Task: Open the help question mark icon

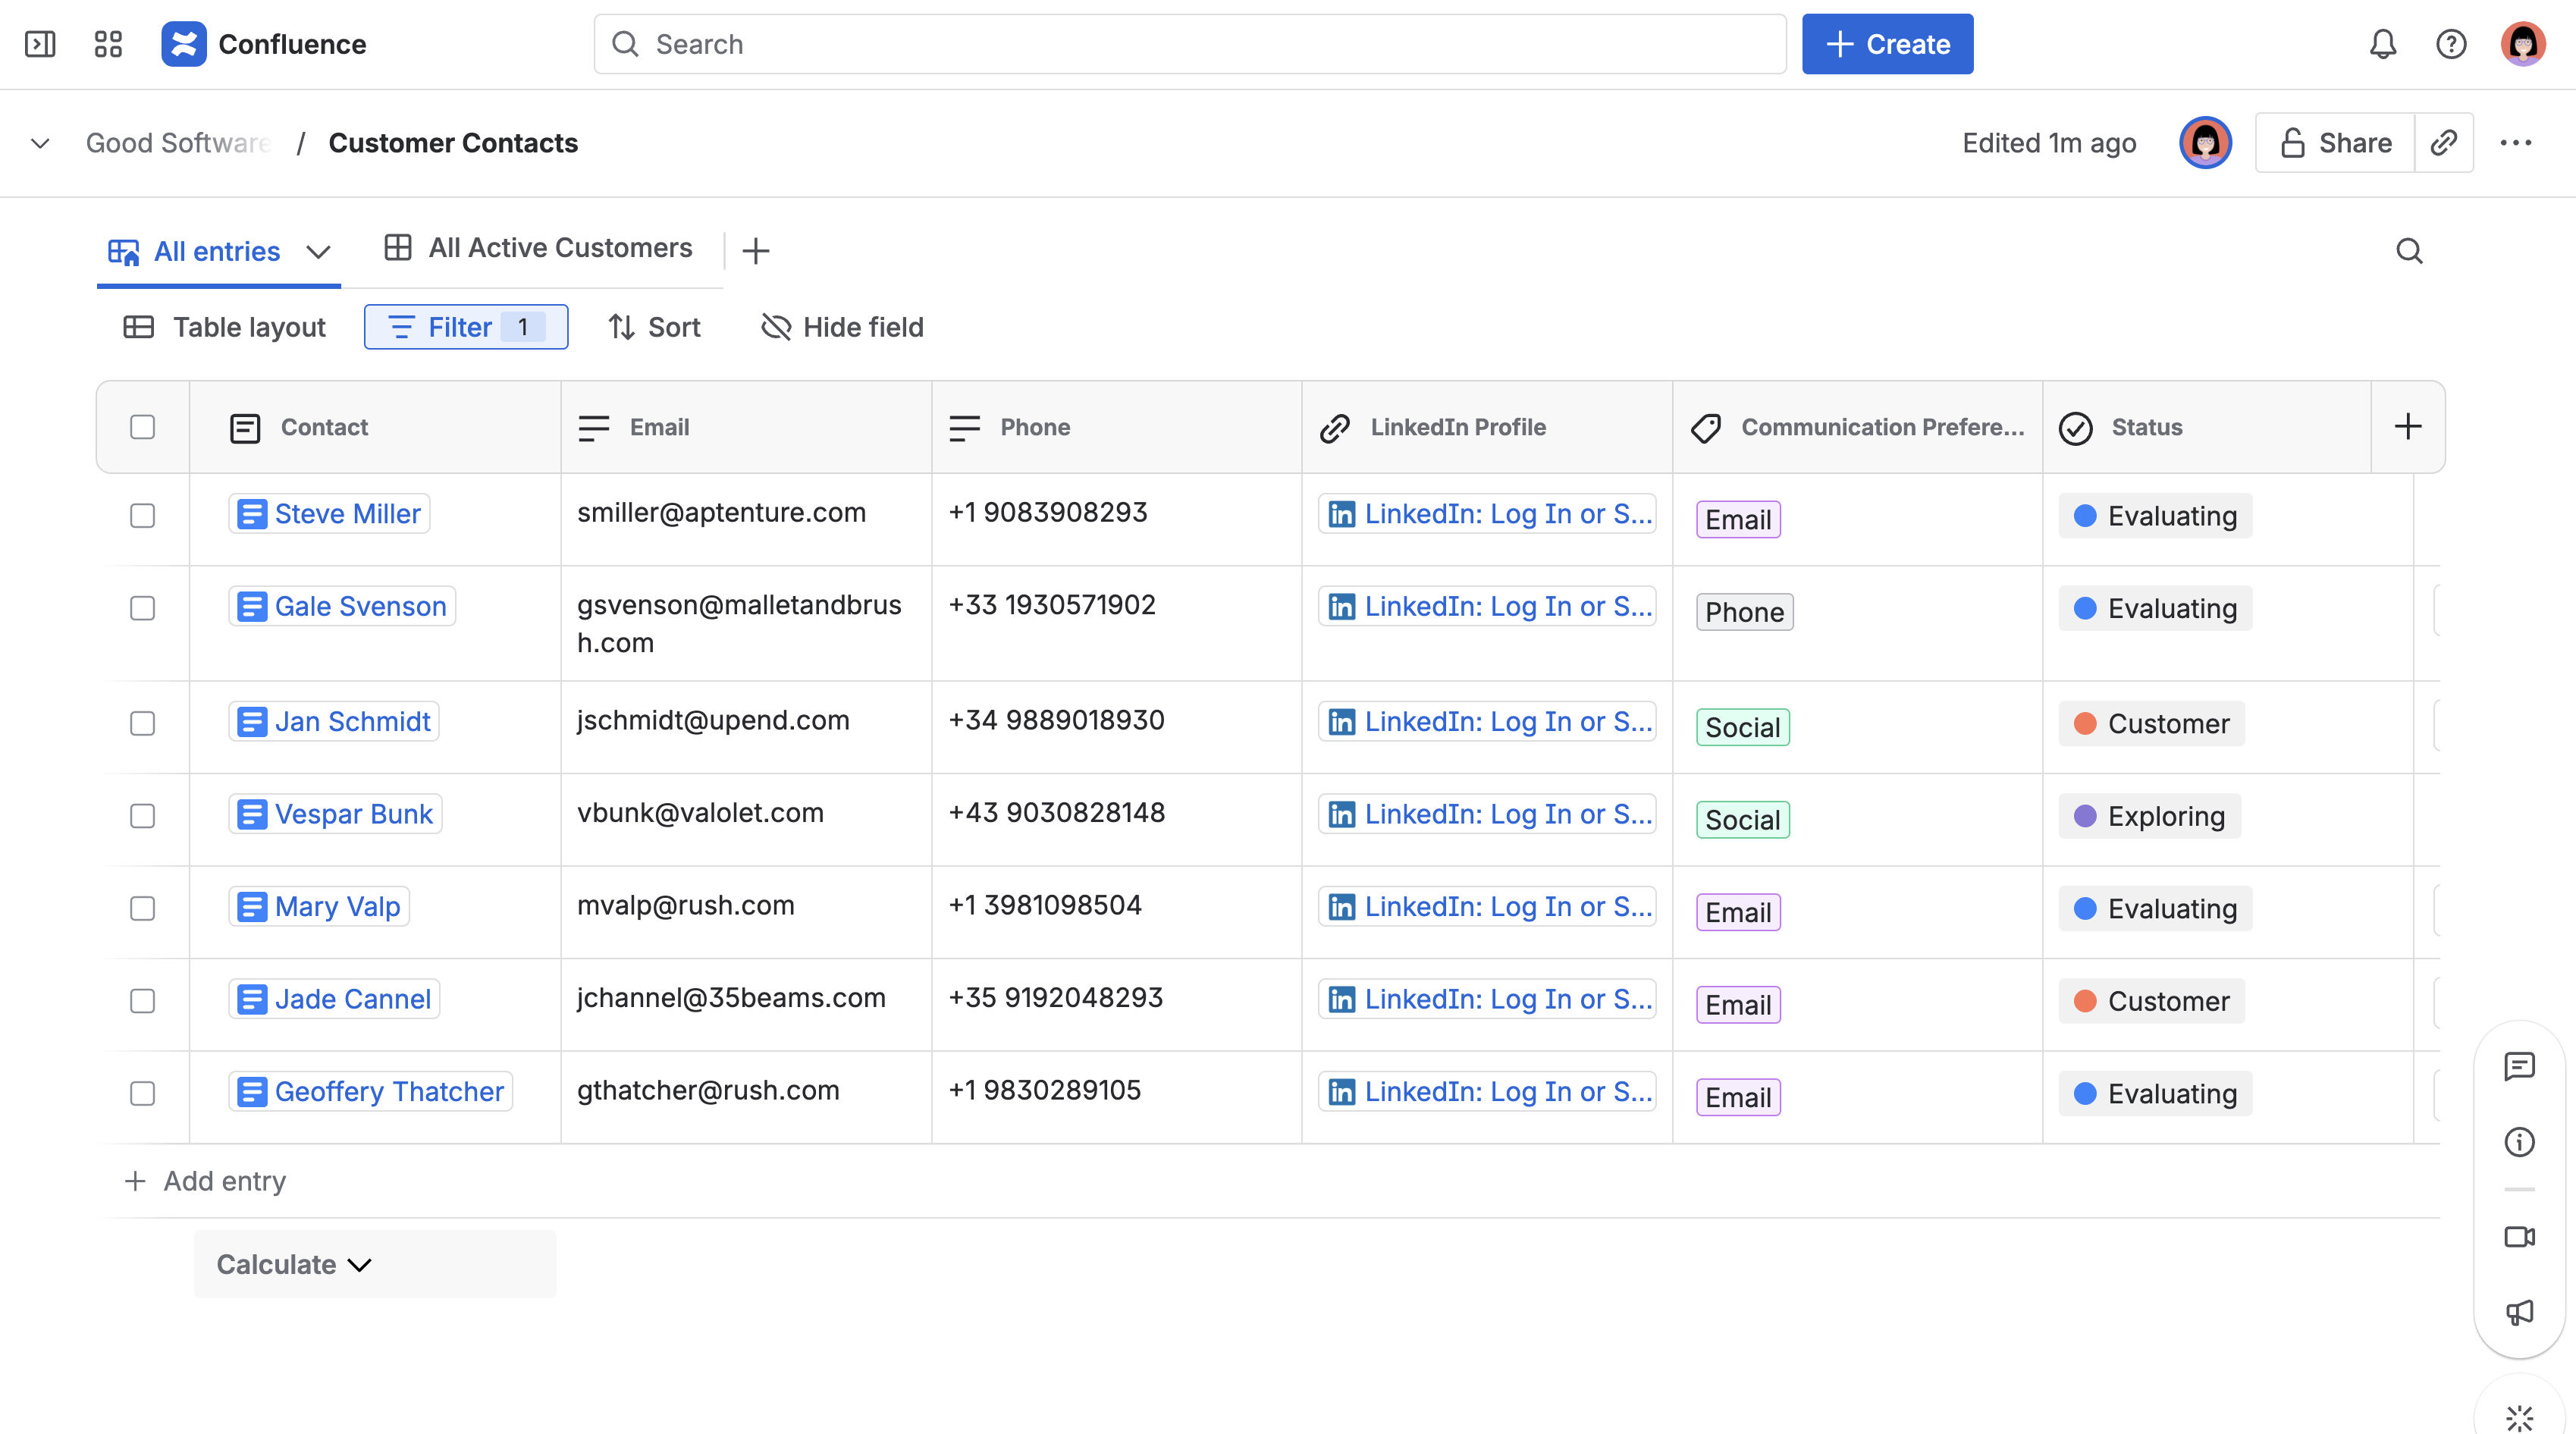Action: (2451, 44)
